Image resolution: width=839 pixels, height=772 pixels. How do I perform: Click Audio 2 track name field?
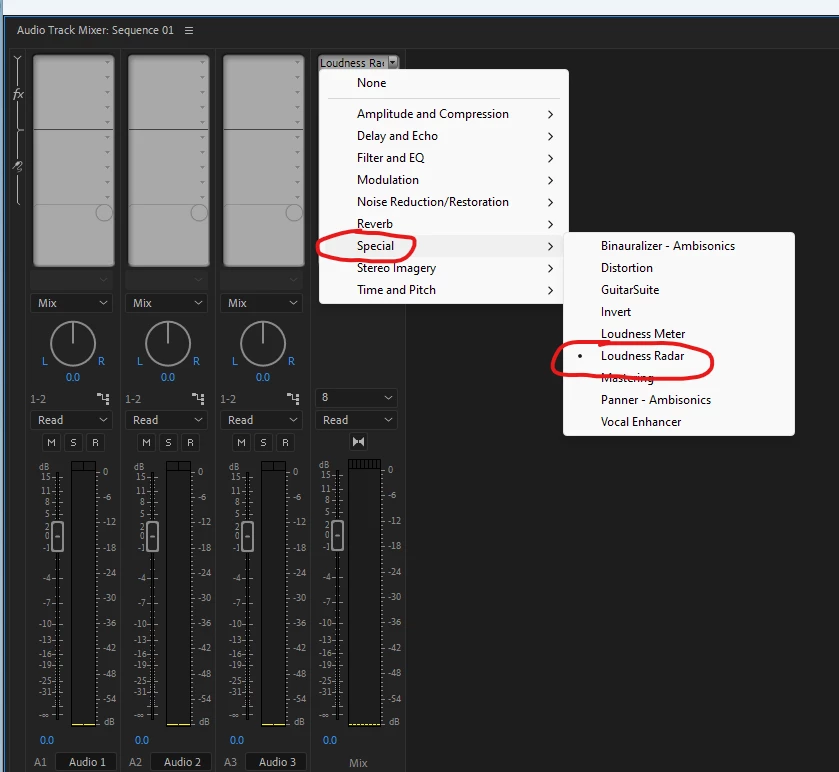point(181,762)
